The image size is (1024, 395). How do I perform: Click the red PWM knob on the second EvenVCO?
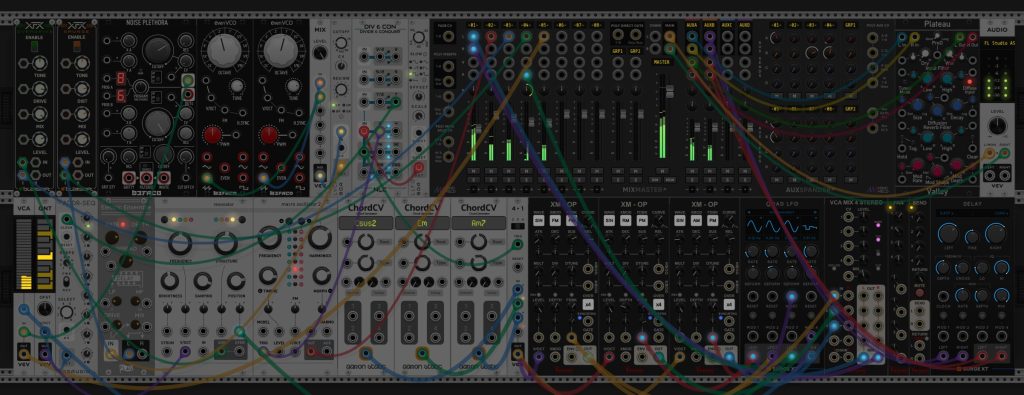[268, 136]
